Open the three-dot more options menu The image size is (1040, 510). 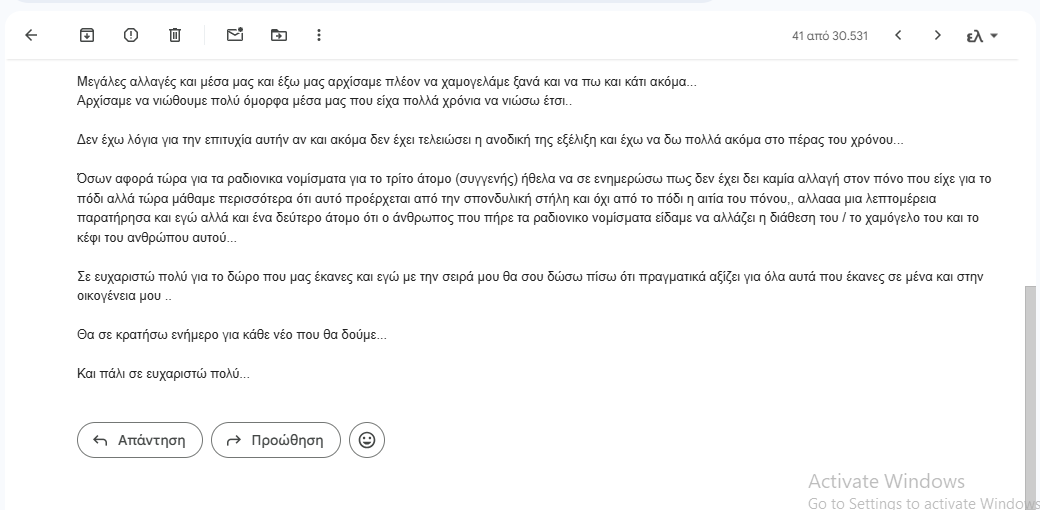click(x=319, y=35)
